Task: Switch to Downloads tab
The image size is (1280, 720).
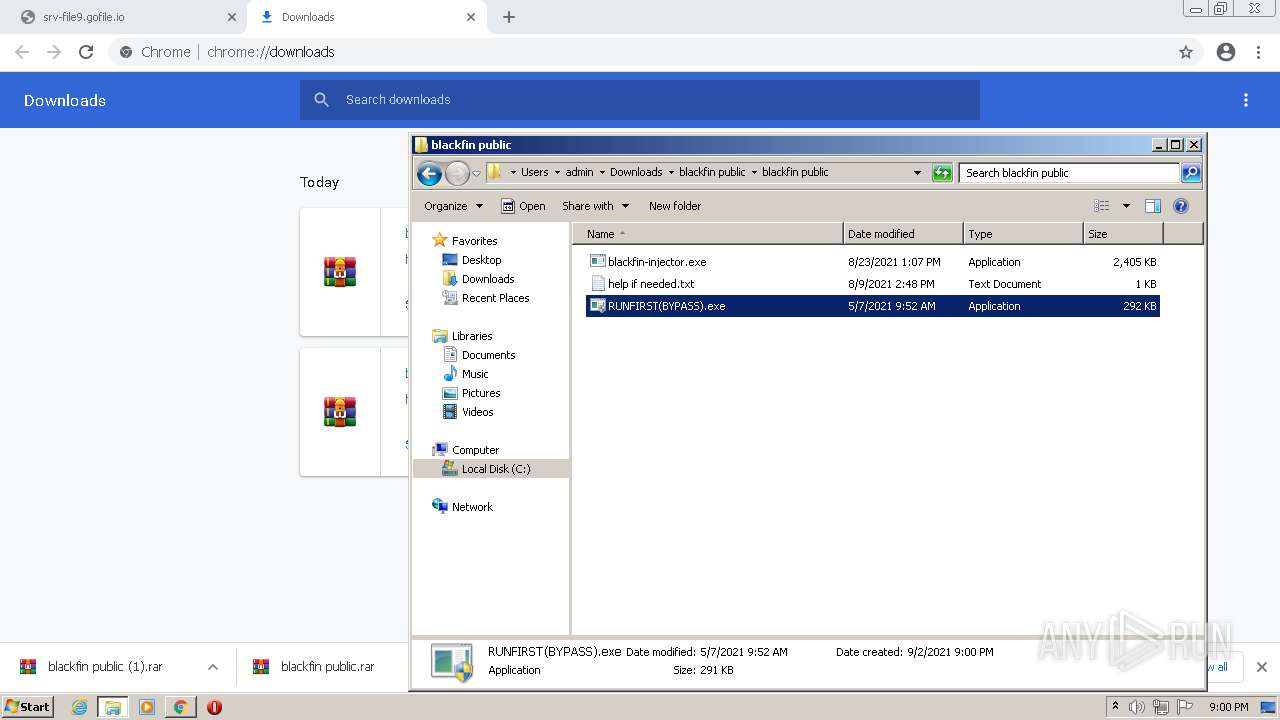Action: [x=366, y=17]
